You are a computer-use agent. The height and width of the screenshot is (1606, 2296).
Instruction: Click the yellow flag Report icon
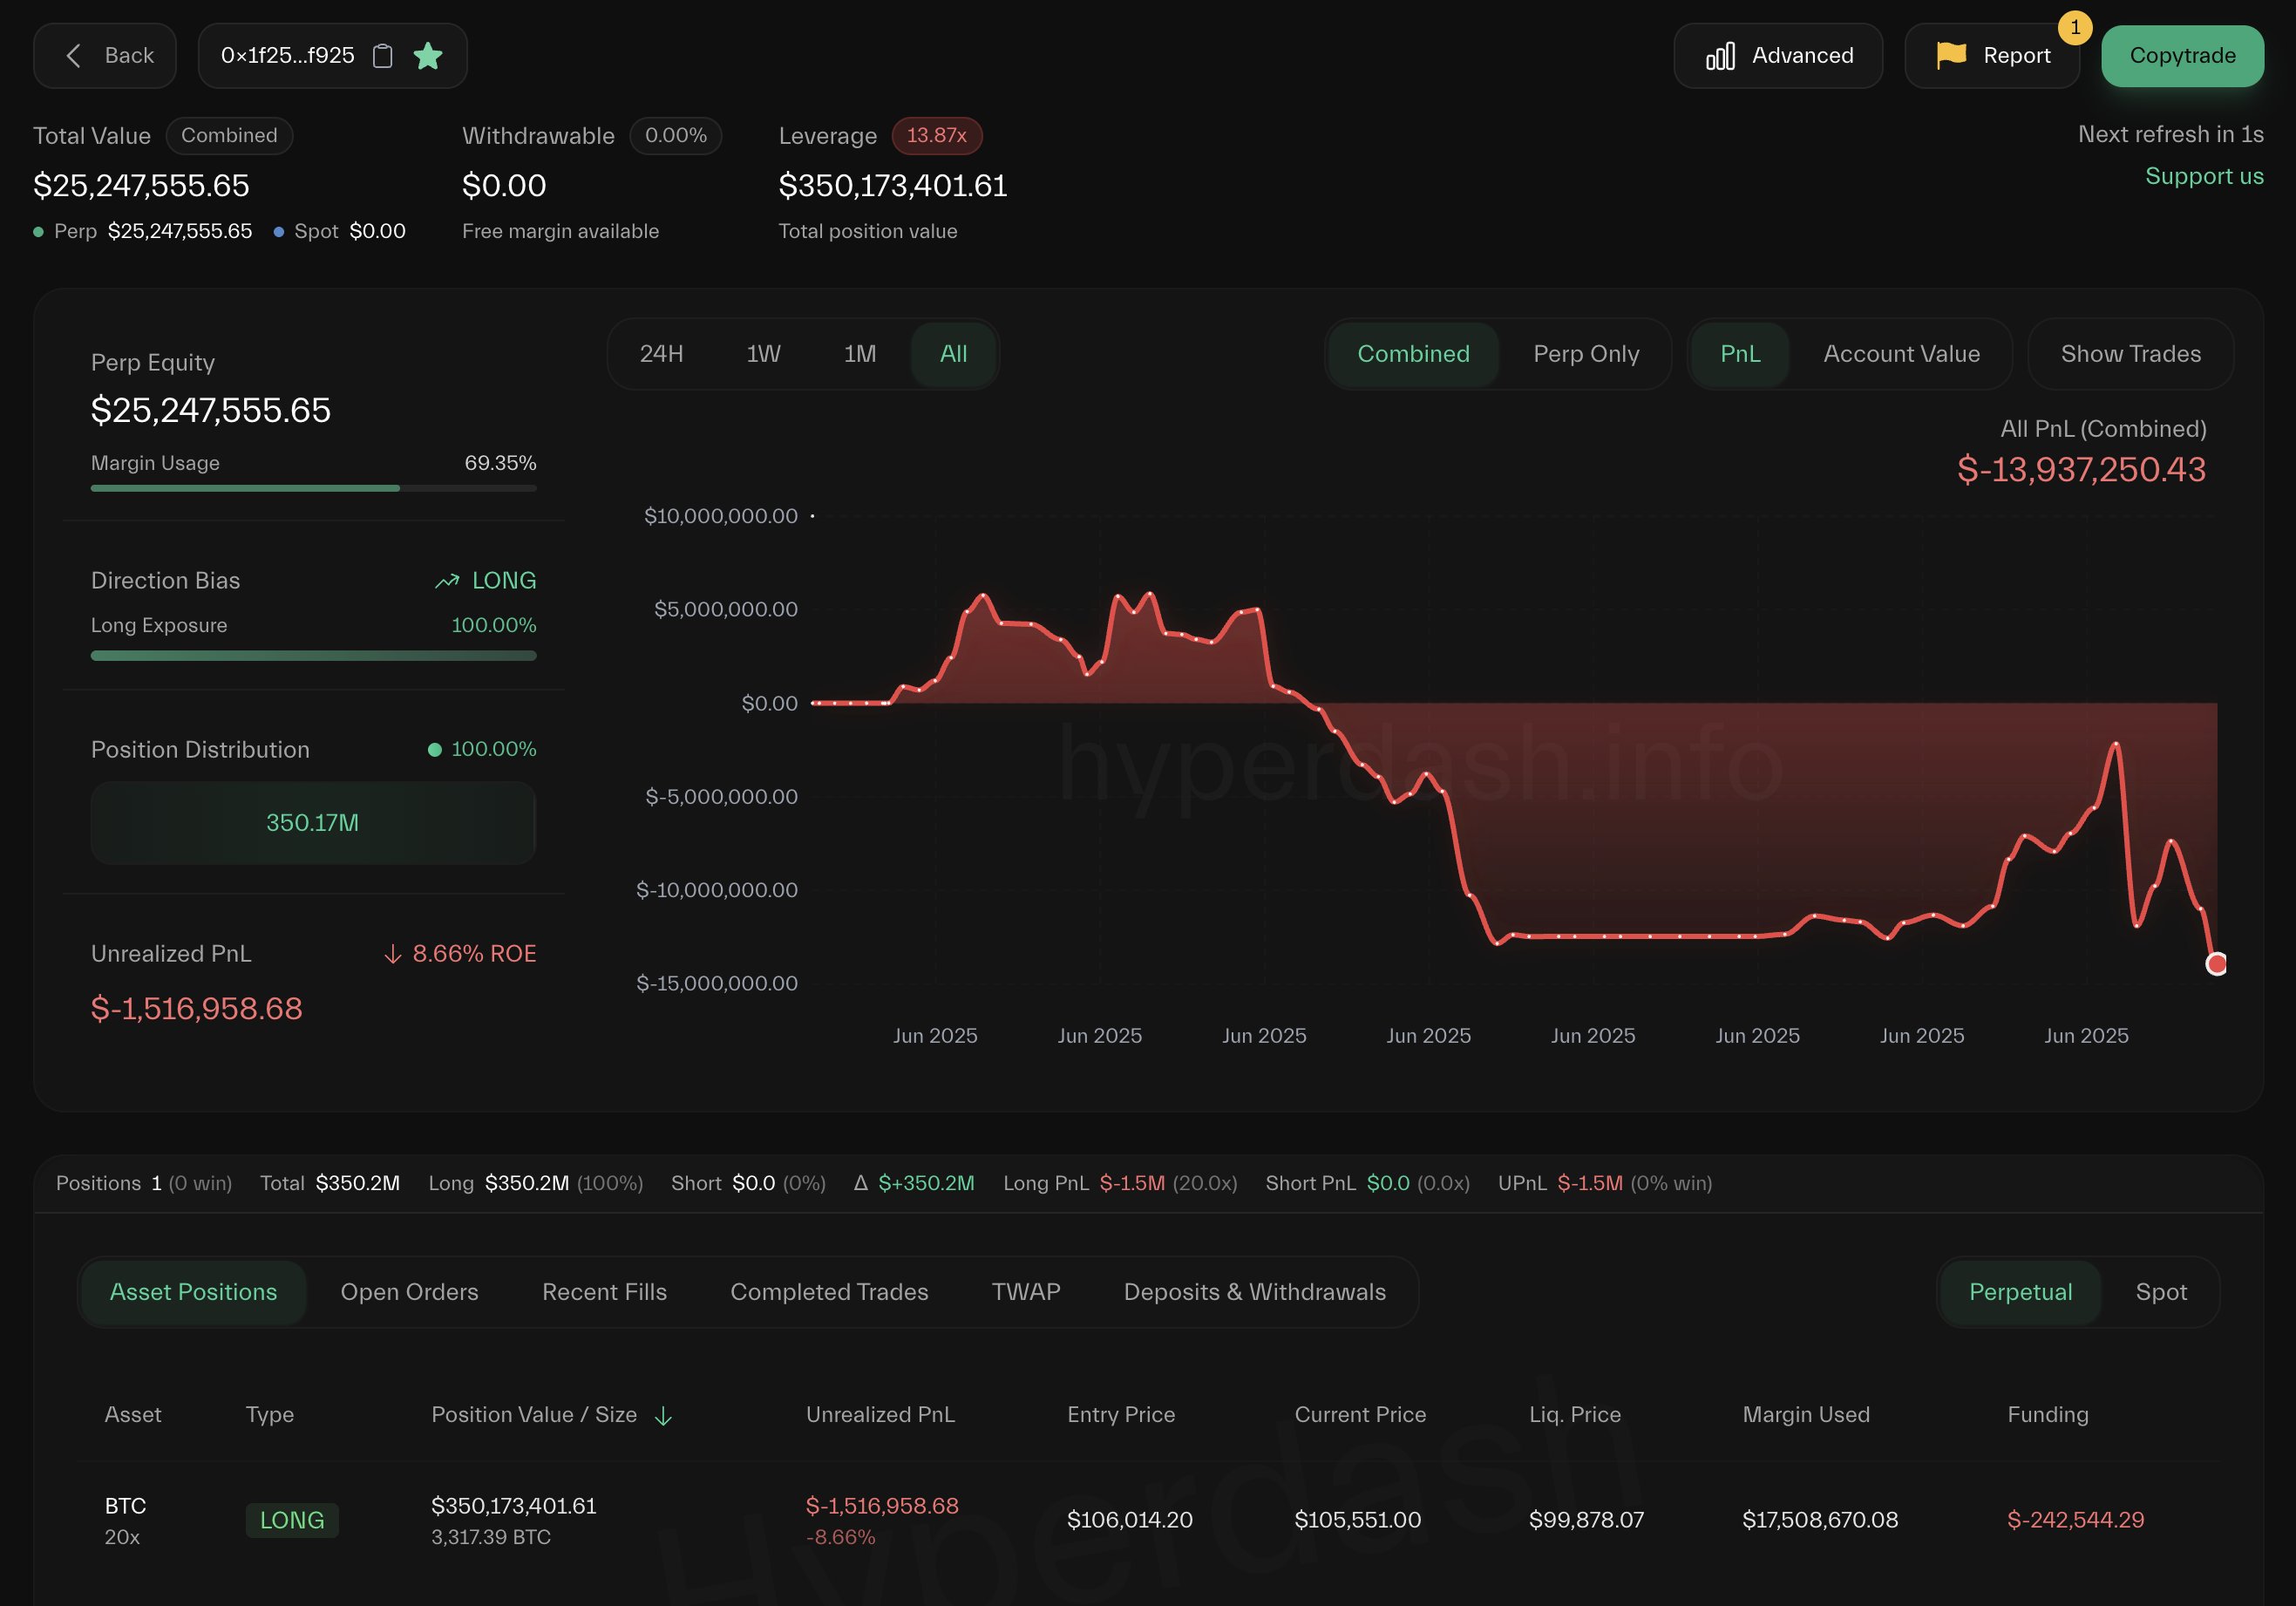pos(1951,56)
